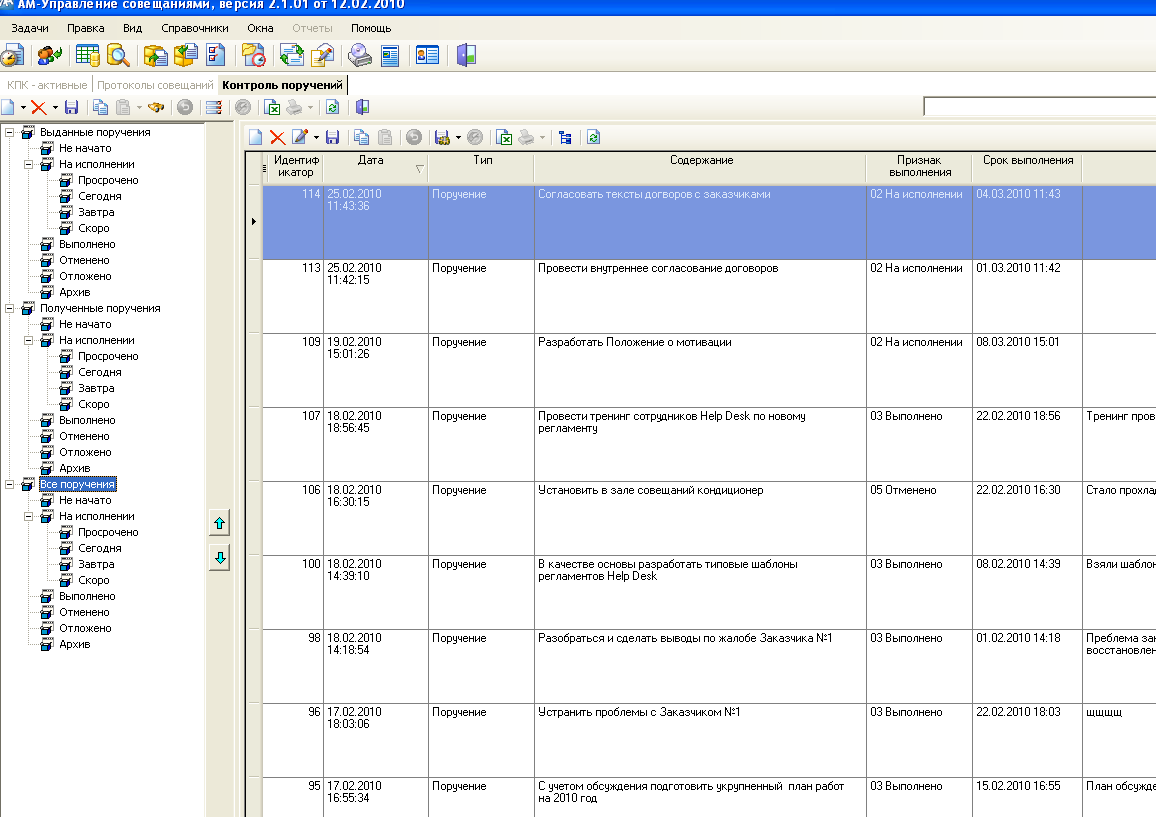Open dropdown arrow next to edit pencil icon
The height and width of the screenshot is (817, 1156).
coord(316,138)
